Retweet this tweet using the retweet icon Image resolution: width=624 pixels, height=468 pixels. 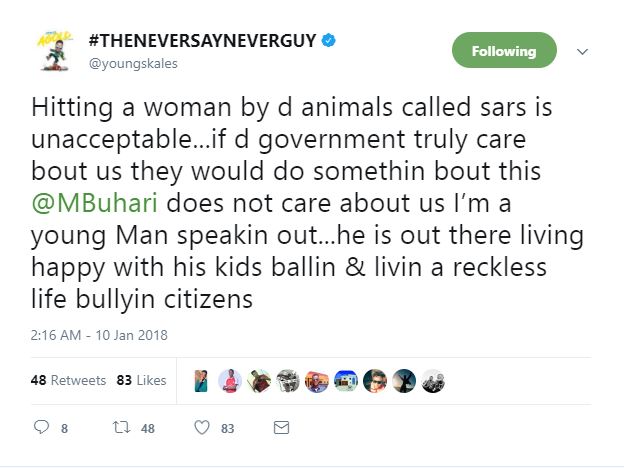[121, 428]
